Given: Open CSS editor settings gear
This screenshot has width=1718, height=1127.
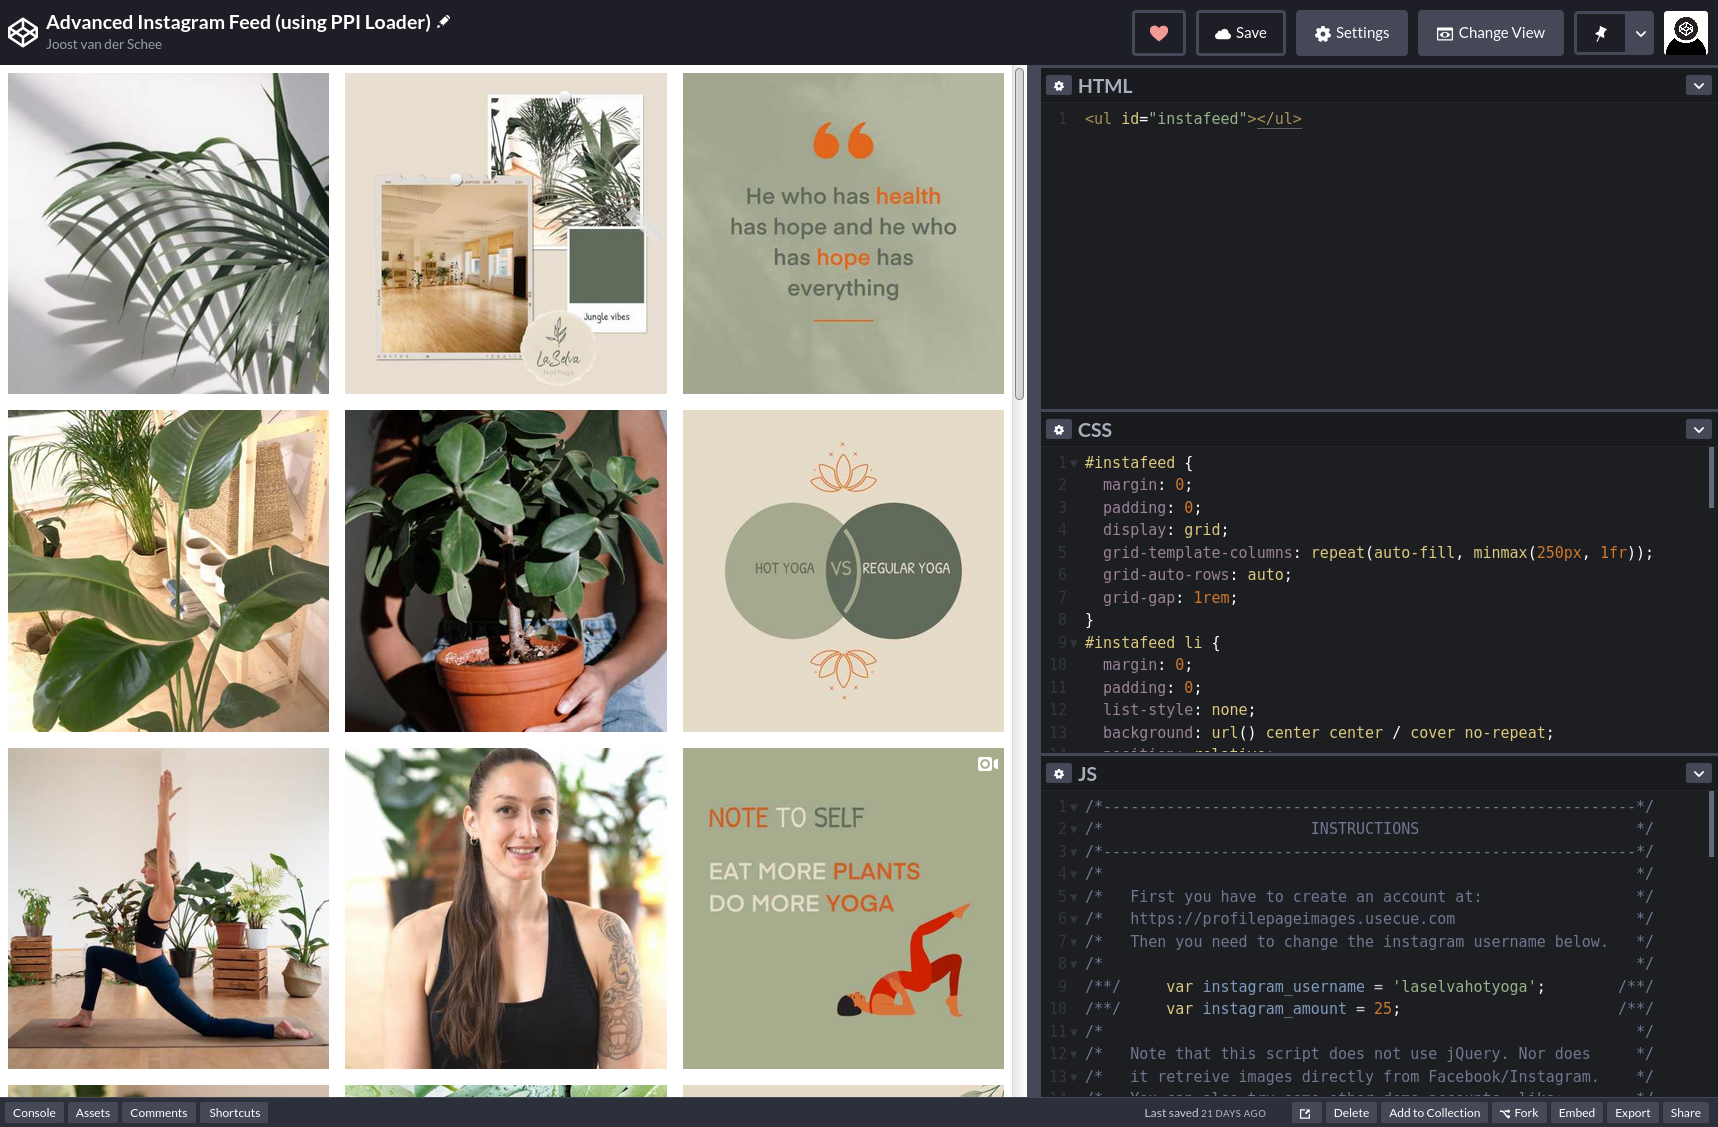Looking at the screenshot, I should pos(1059,430).
